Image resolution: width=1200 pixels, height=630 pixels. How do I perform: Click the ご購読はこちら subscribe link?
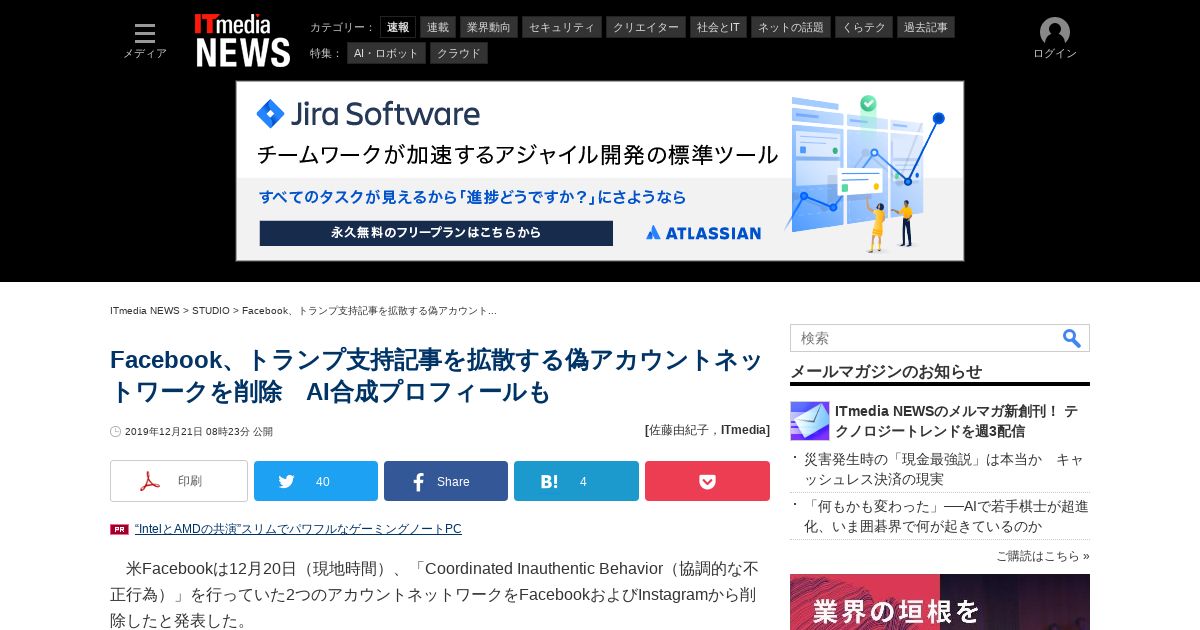(1043, 556)
